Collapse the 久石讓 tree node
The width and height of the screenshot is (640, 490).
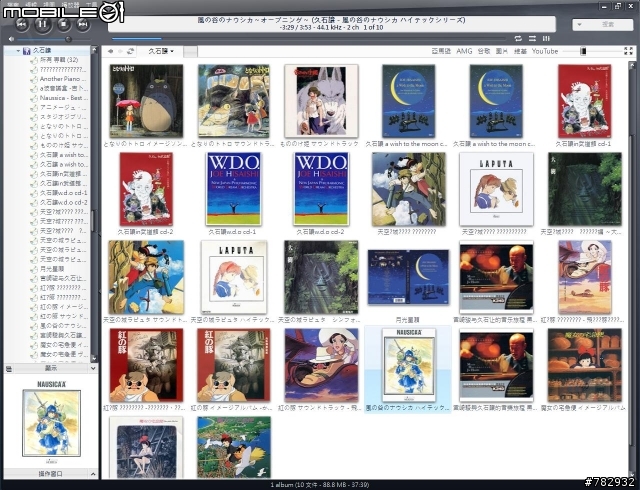coord(18,51)
